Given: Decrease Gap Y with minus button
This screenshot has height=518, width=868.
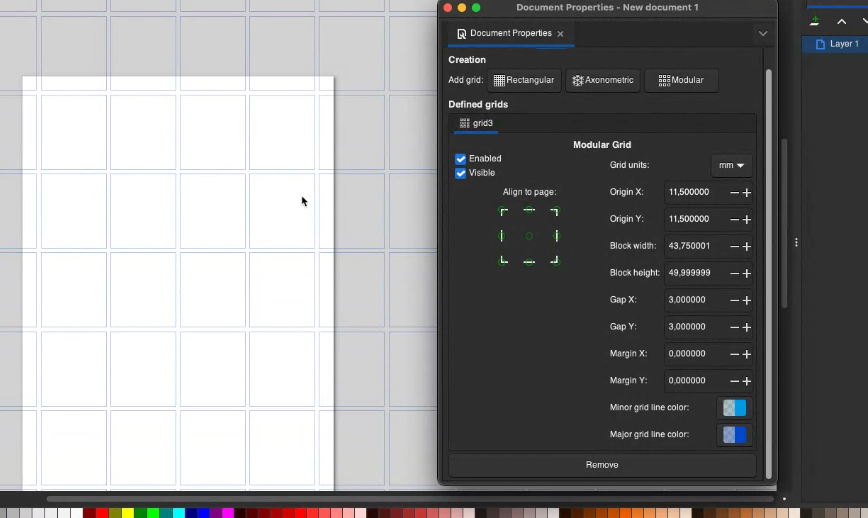Looking at the screenshot, I should click(x=734, y=327).
